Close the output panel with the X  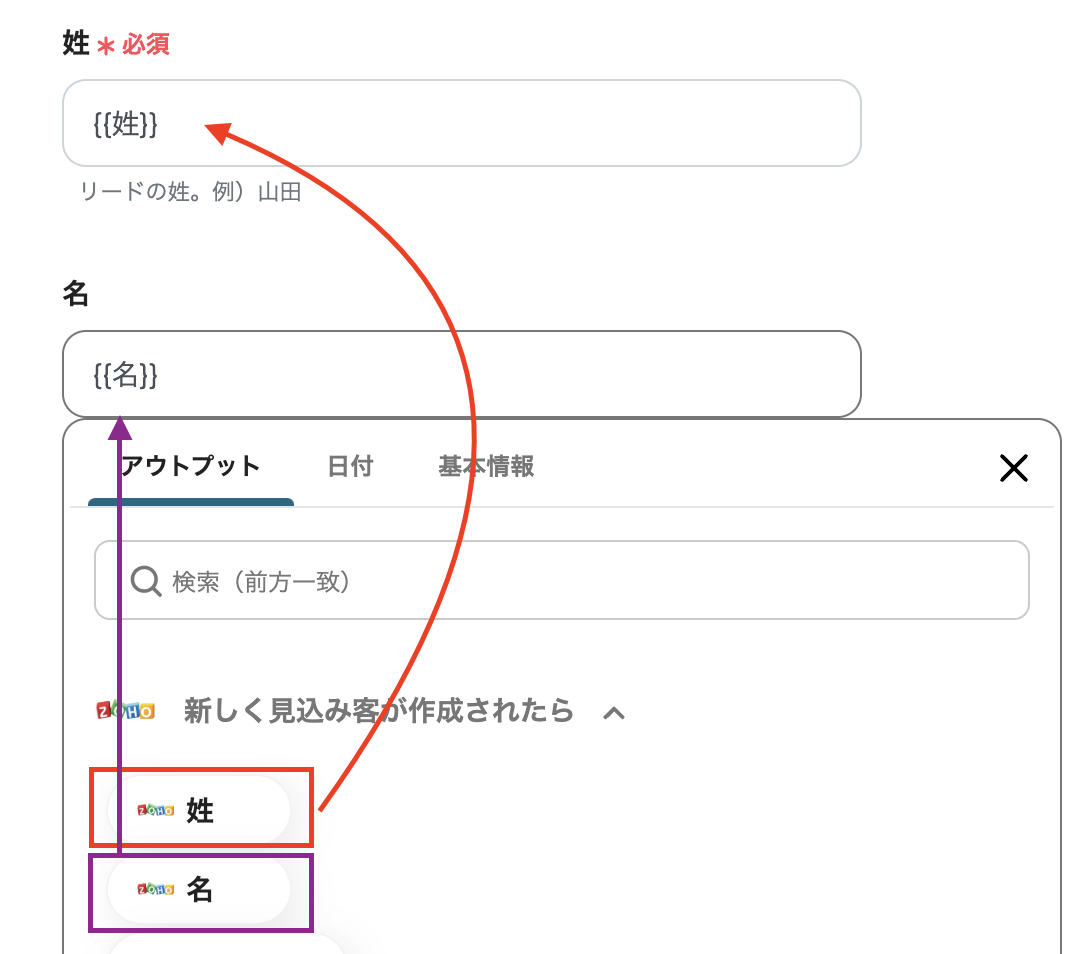[1013, 468]
